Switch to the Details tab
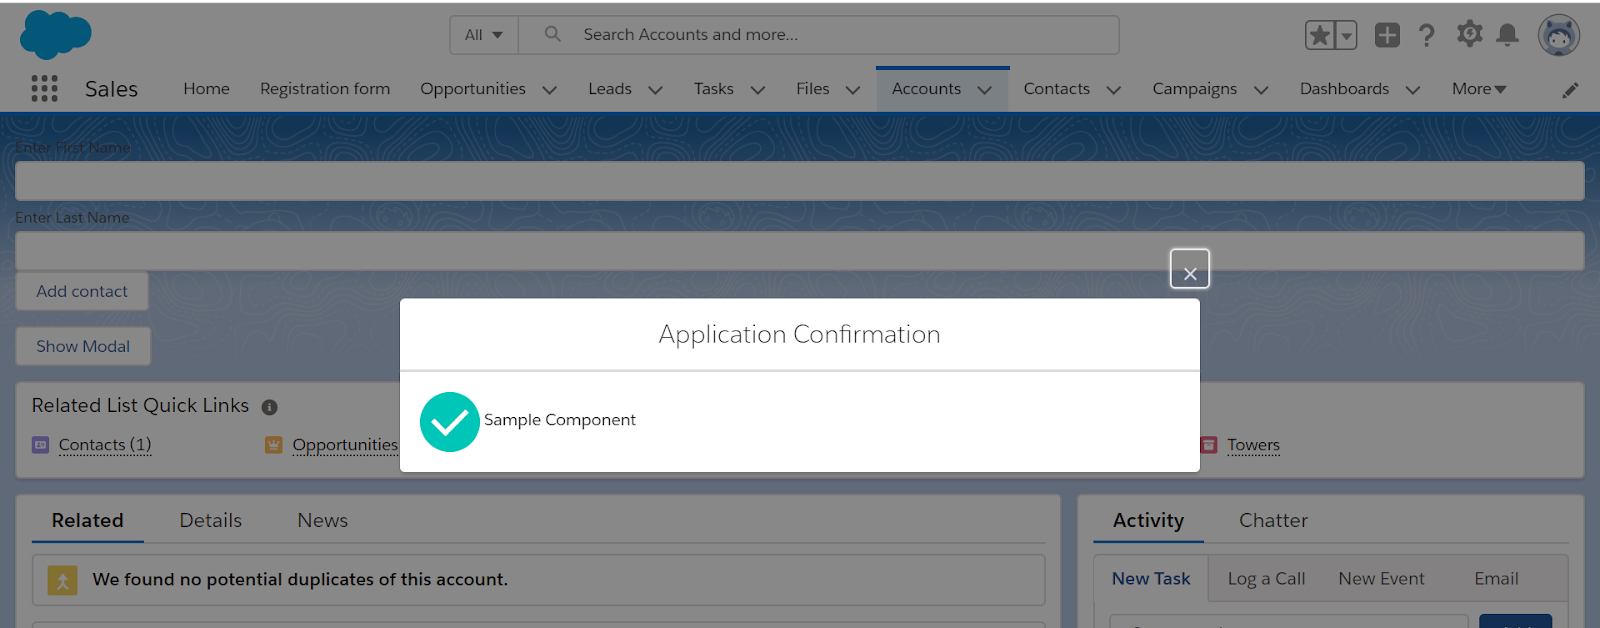The image size is (1600, 628). 211,521
